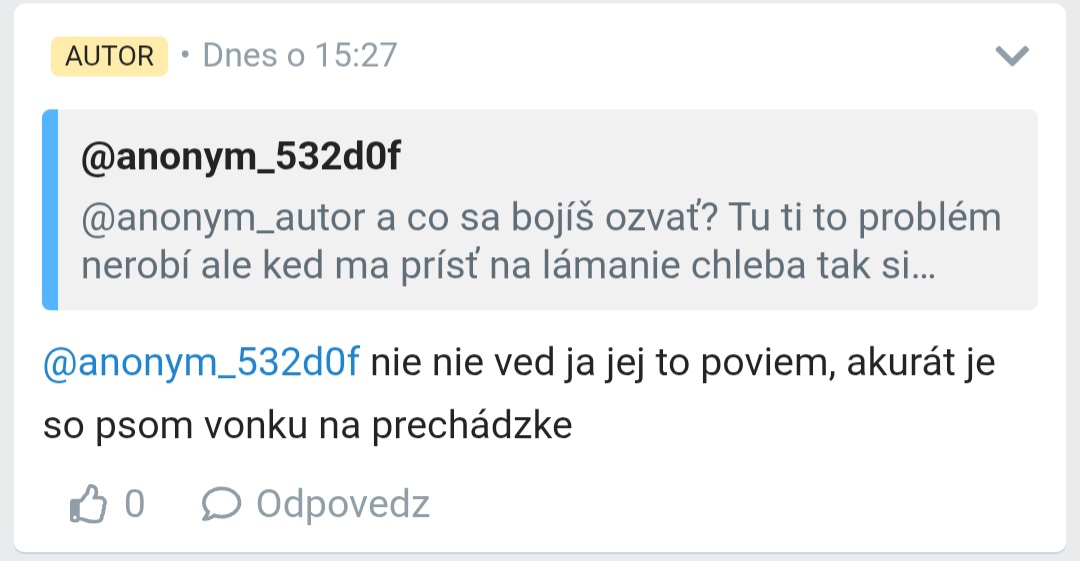Click the blue quote bar on left
Image resolution: width=1080 pixels, height=561 pixels.
[50, 210]
